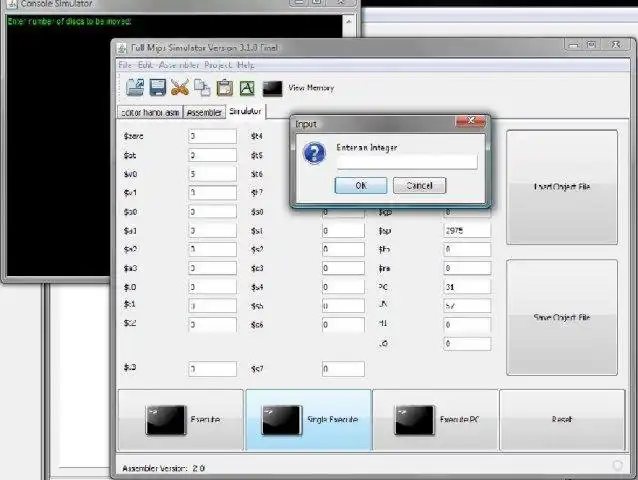Switch to the Assembler tab
Viewport: 638px width, 480px height.
click(x=204, y=112)
